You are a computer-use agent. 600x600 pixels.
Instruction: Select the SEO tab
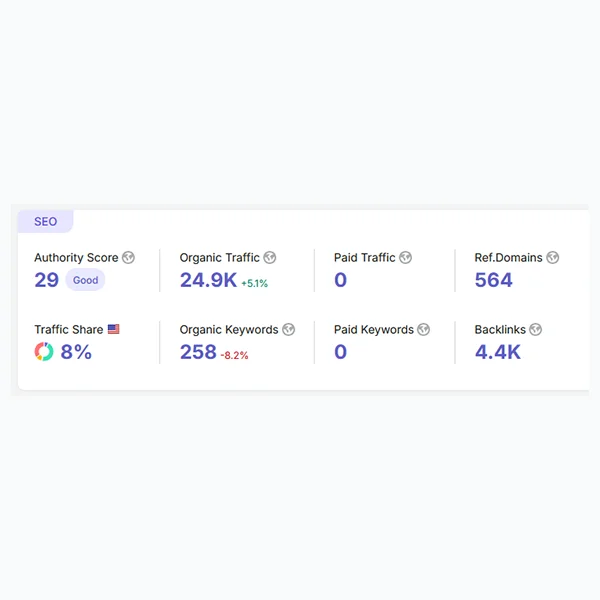[46, 222]
